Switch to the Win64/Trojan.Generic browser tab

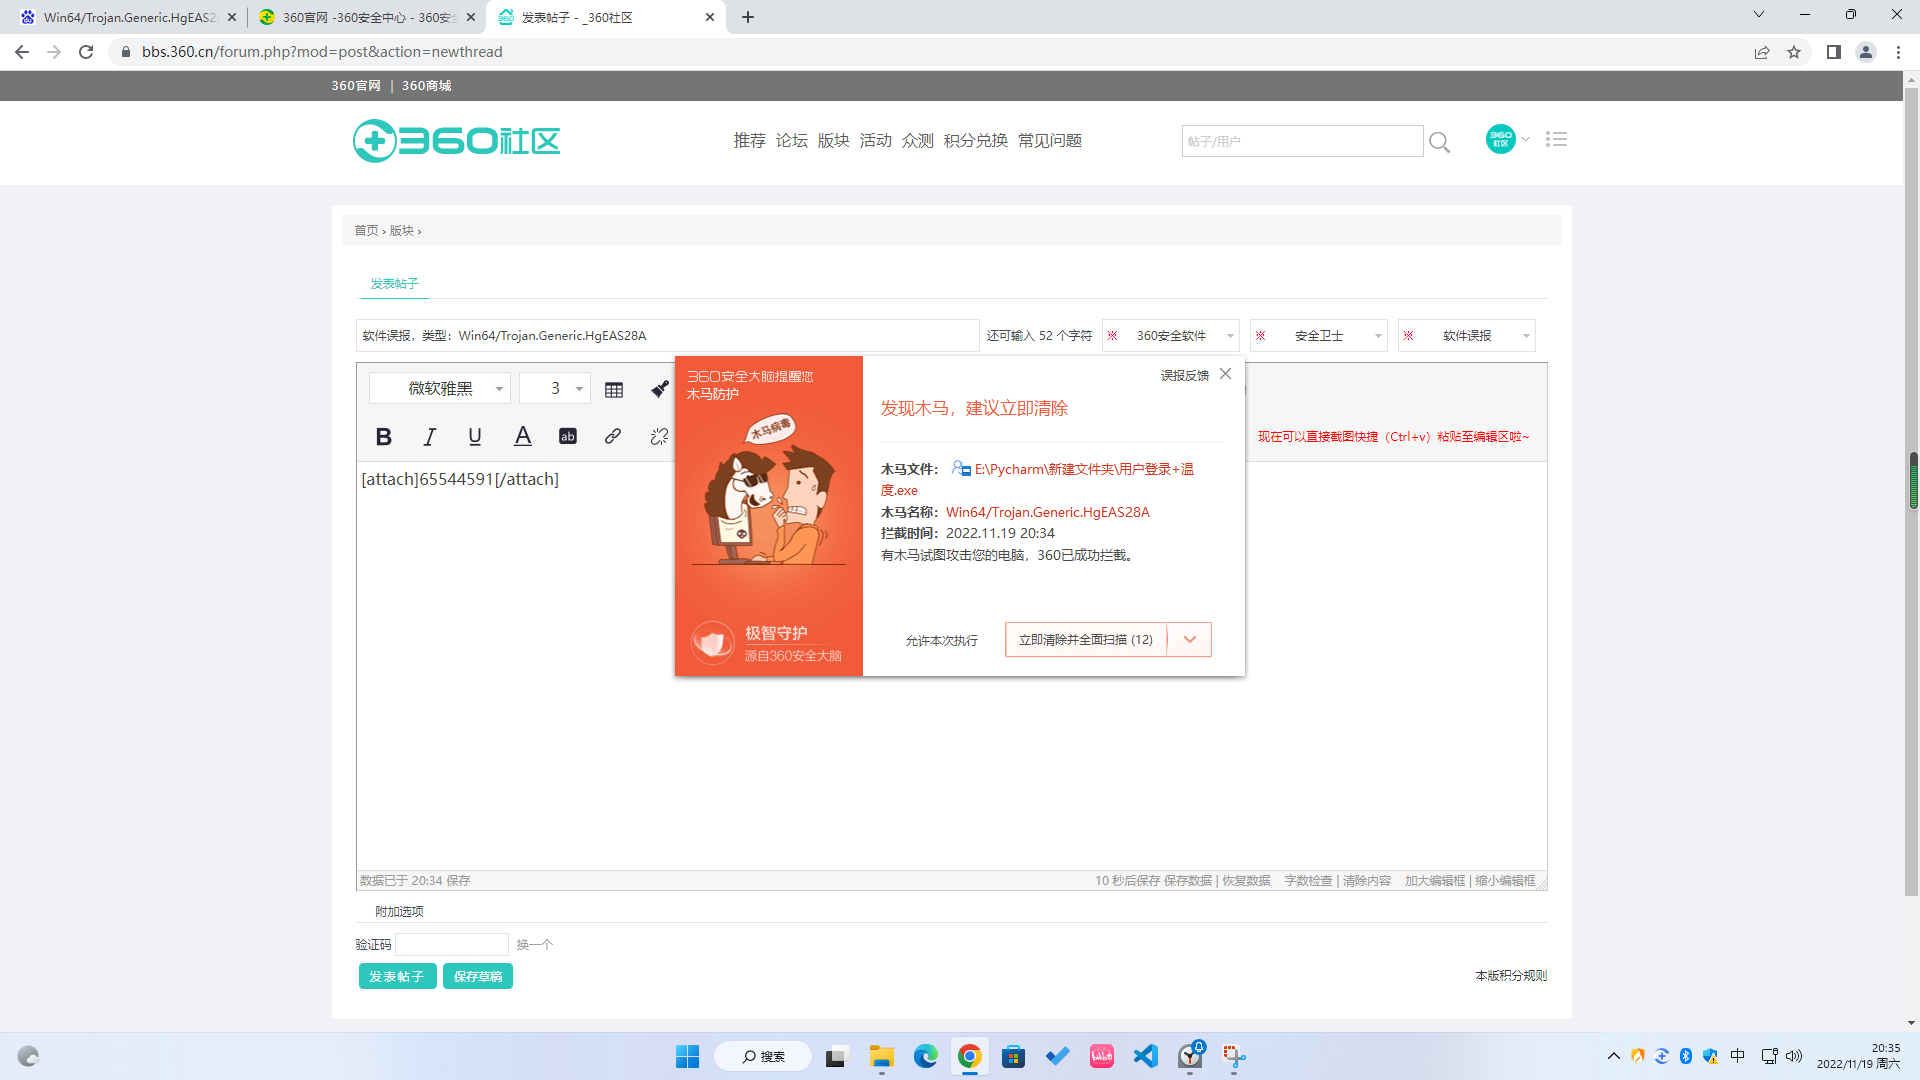tap(129, 17)
